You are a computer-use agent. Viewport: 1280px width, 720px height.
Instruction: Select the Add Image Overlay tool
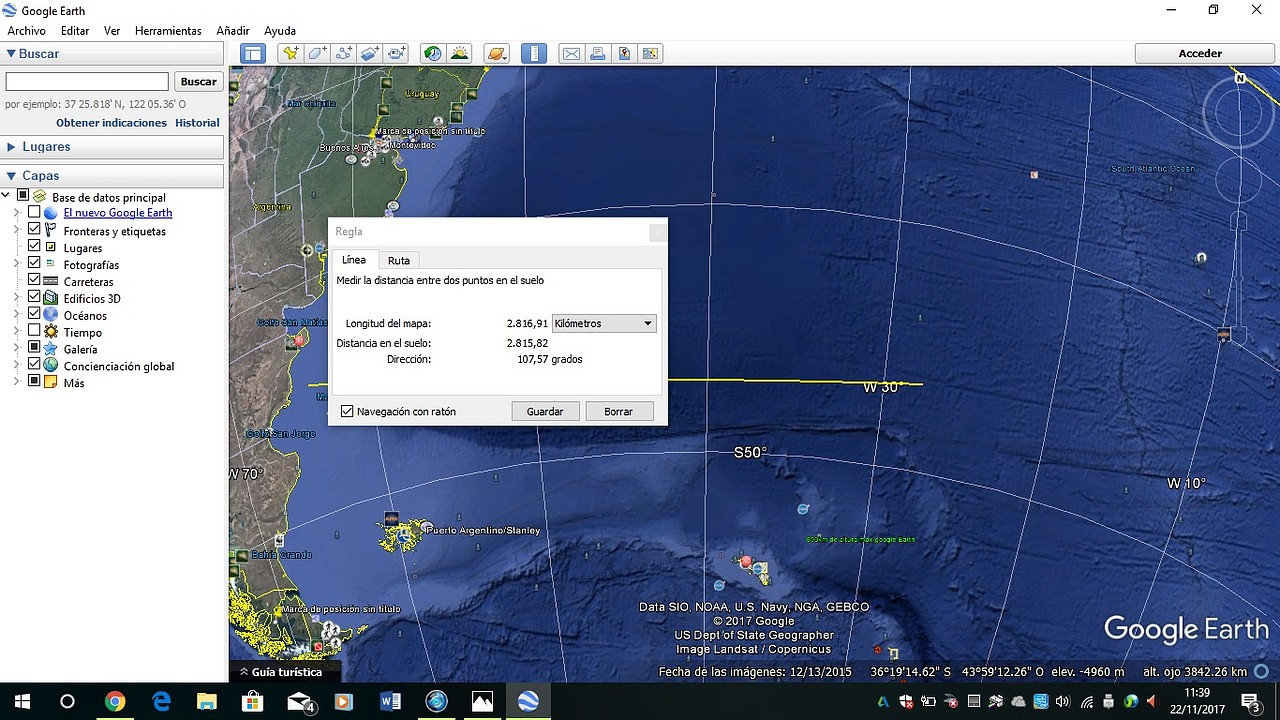(x=370, y=54)
